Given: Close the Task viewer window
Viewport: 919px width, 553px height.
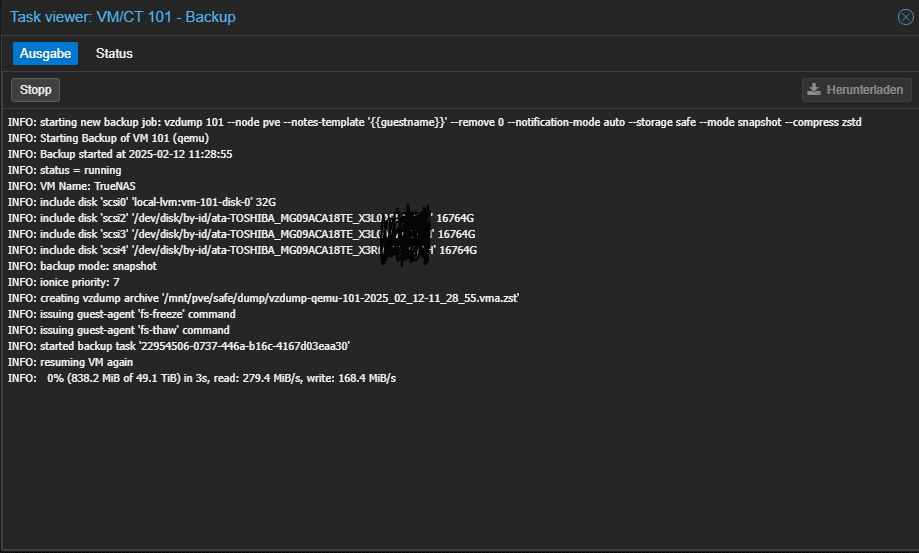Looking at the screenshot, I should 905,17.
